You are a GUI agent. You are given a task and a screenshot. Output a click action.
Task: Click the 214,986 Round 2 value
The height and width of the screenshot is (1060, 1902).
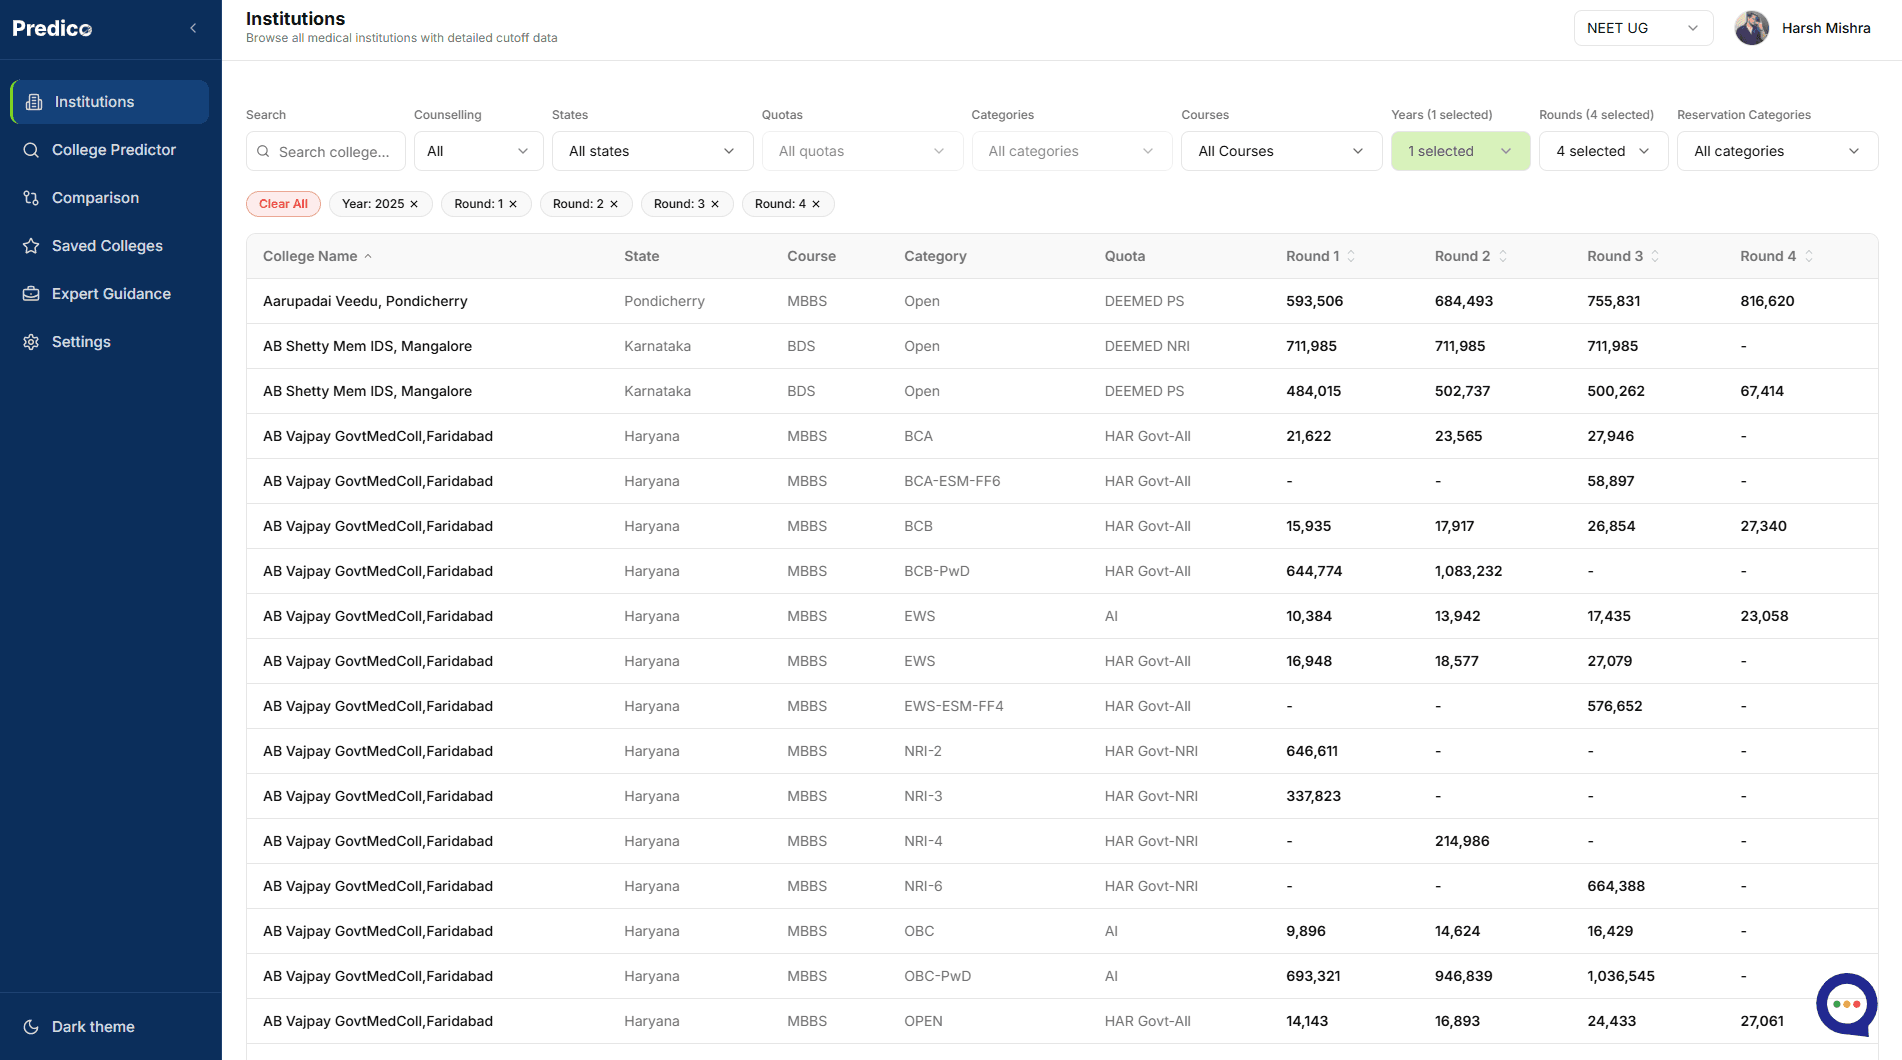click(x=1462, y=841)
